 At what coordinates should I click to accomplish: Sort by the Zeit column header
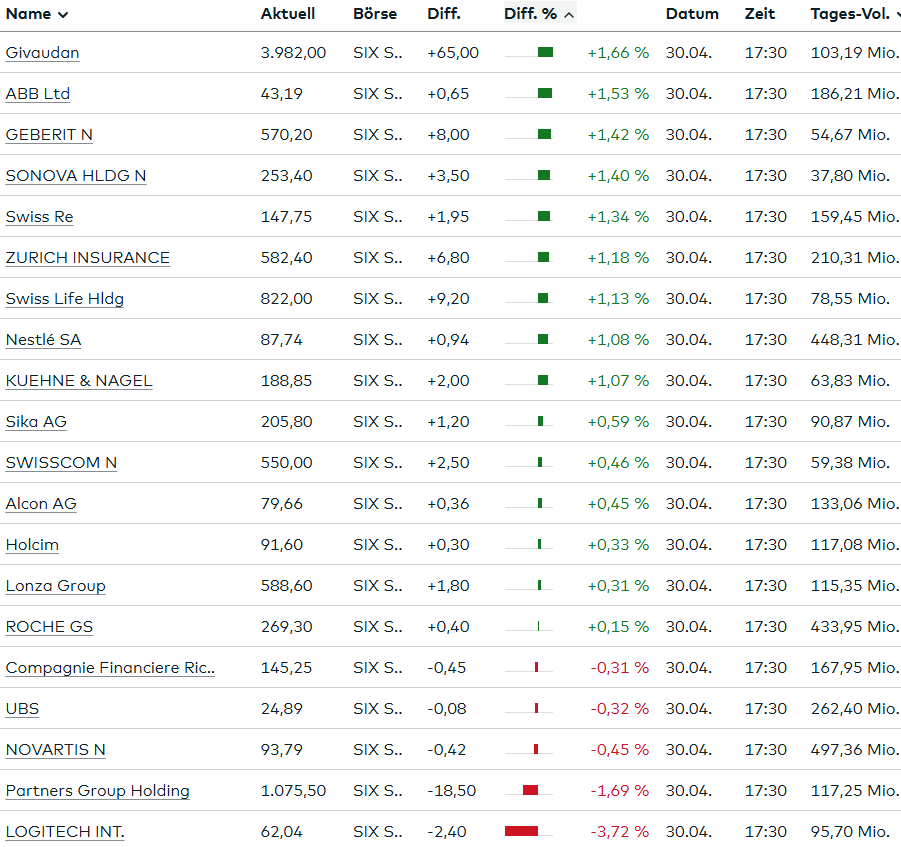(760, 14)
